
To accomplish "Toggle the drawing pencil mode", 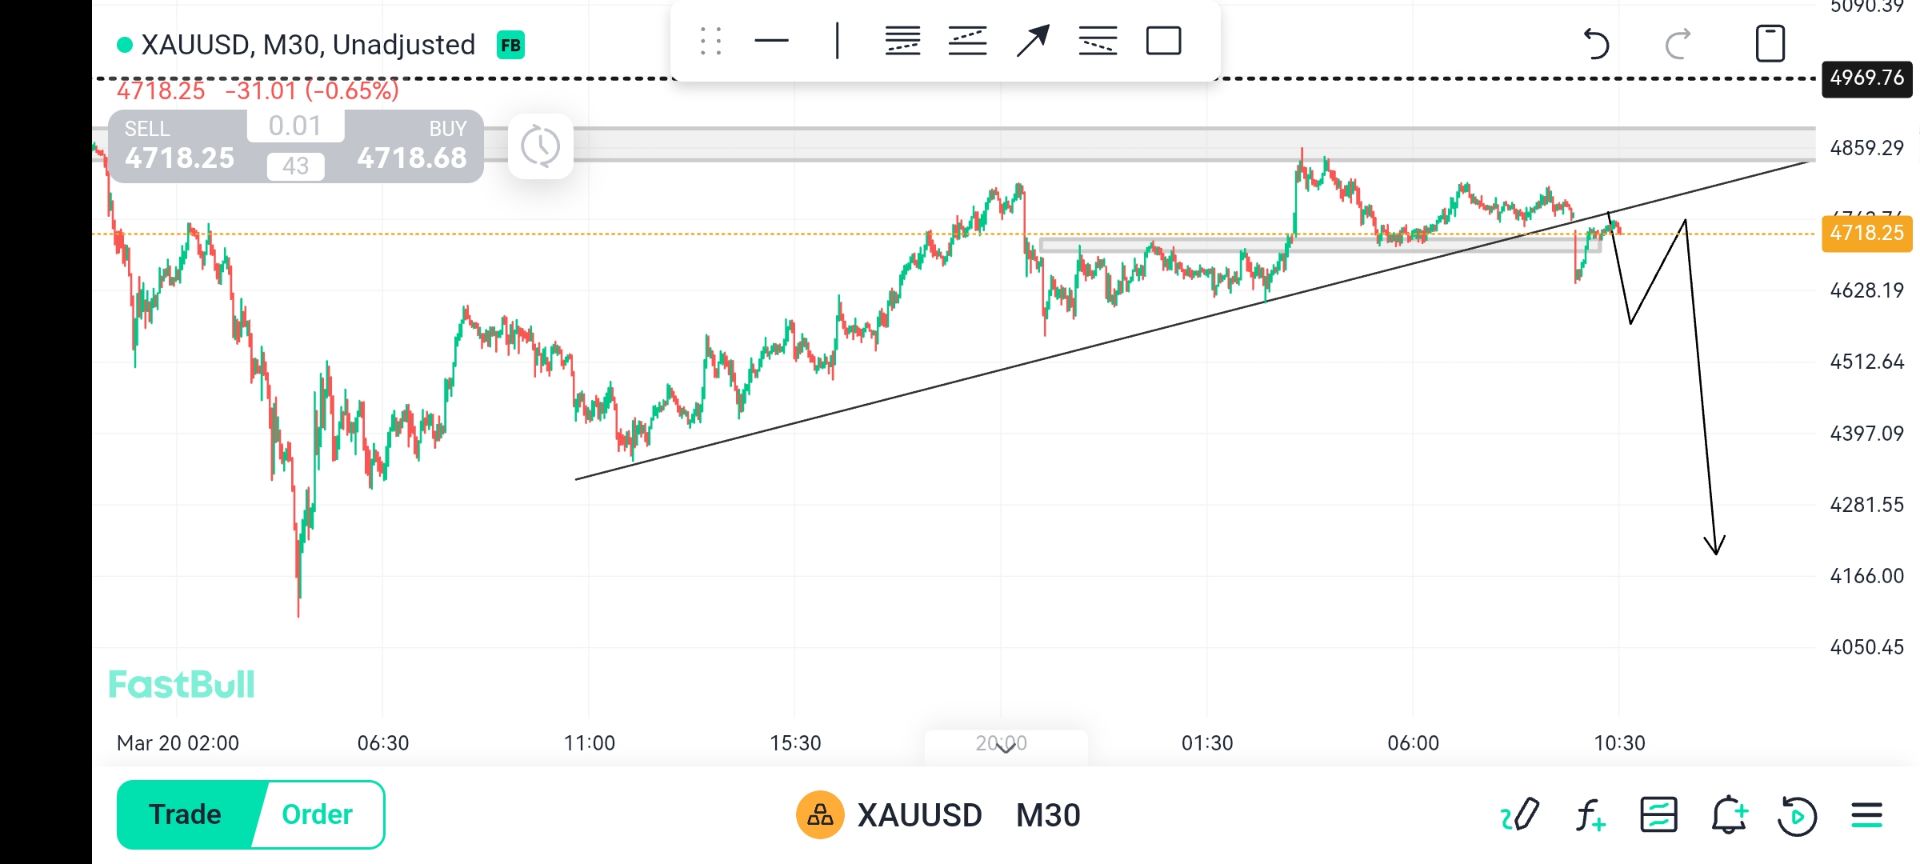I will (x=1520, y=816).
